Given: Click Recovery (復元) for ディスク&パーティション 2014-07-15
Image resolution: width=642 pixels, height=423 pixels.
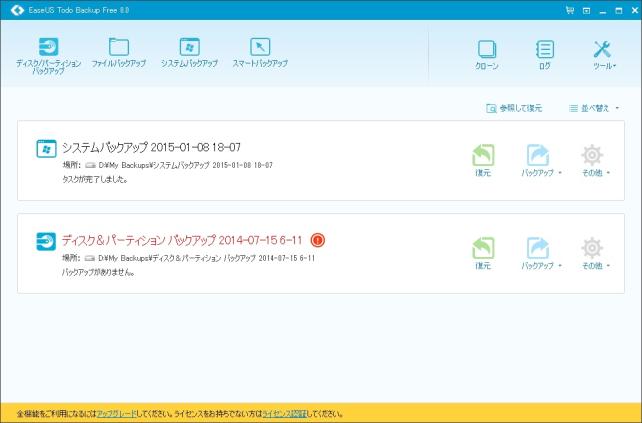Looking at the screenshot, I should coord(483,253).
